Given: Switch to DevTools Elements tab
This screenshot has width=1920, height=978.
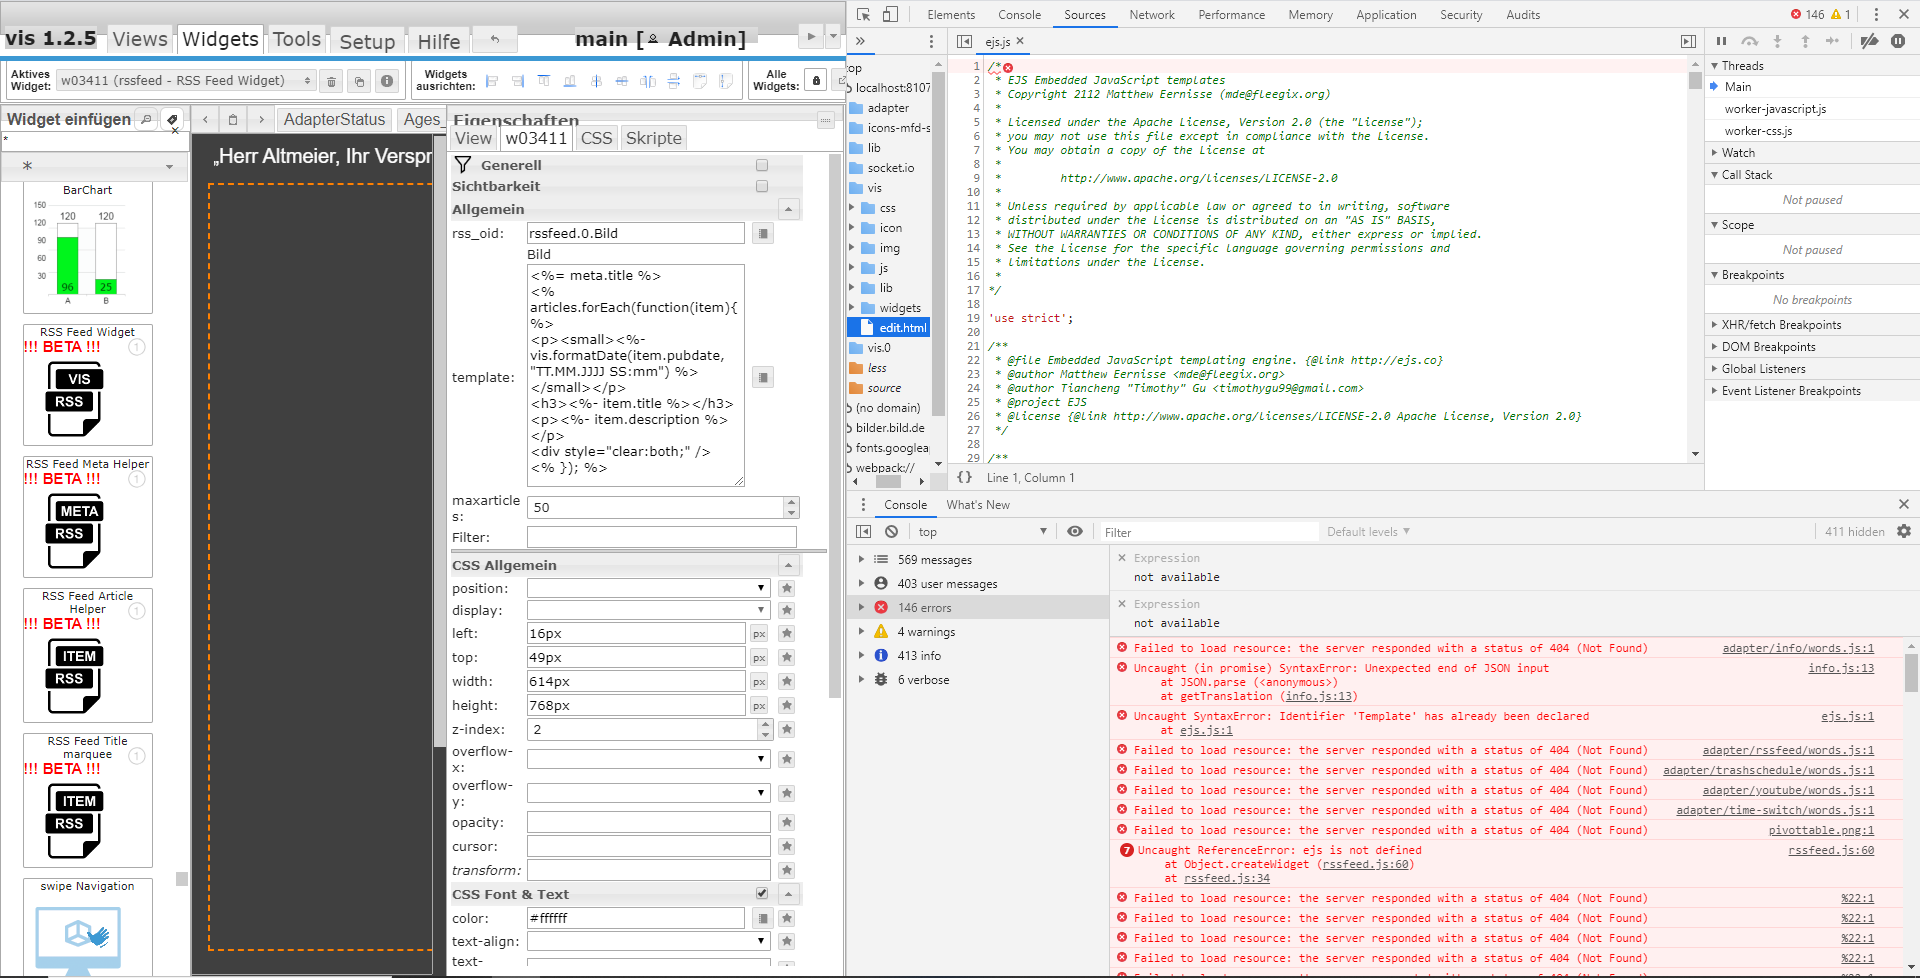Looking at the screenshot, I should point(951,15).
